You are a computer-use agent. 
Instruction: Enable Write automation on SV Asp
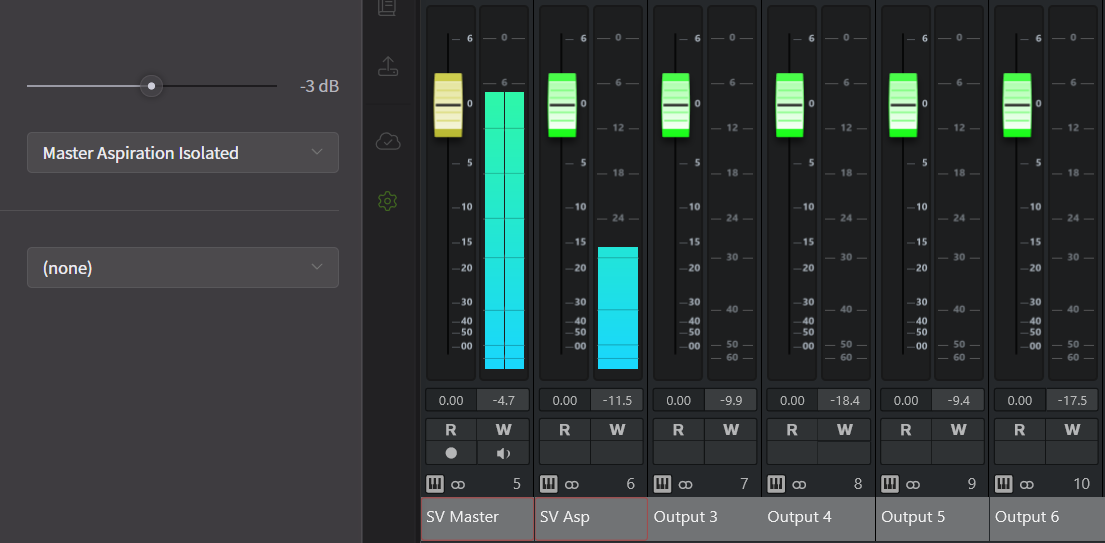617,430
